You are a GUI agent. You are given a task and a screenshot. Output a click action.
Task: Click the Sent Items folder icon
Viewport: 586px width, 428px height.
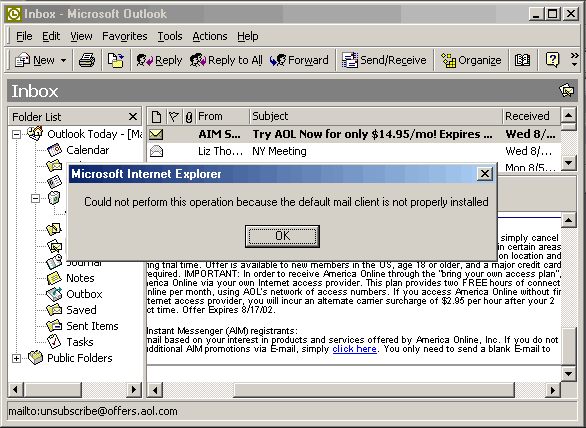[x=55, y=326]
